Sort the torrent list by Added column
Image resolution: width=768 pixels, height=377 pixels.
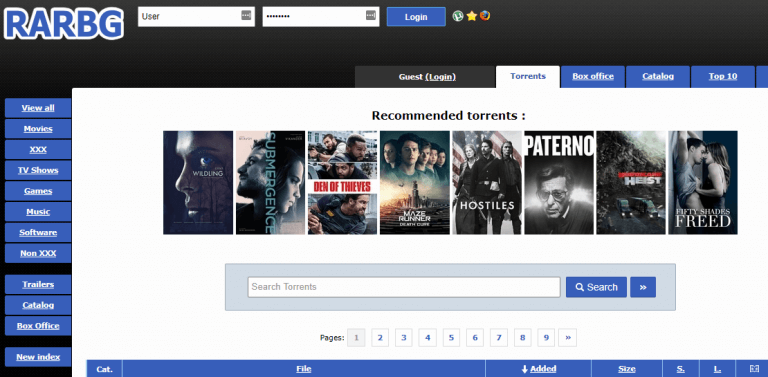(x=538, y=369)
